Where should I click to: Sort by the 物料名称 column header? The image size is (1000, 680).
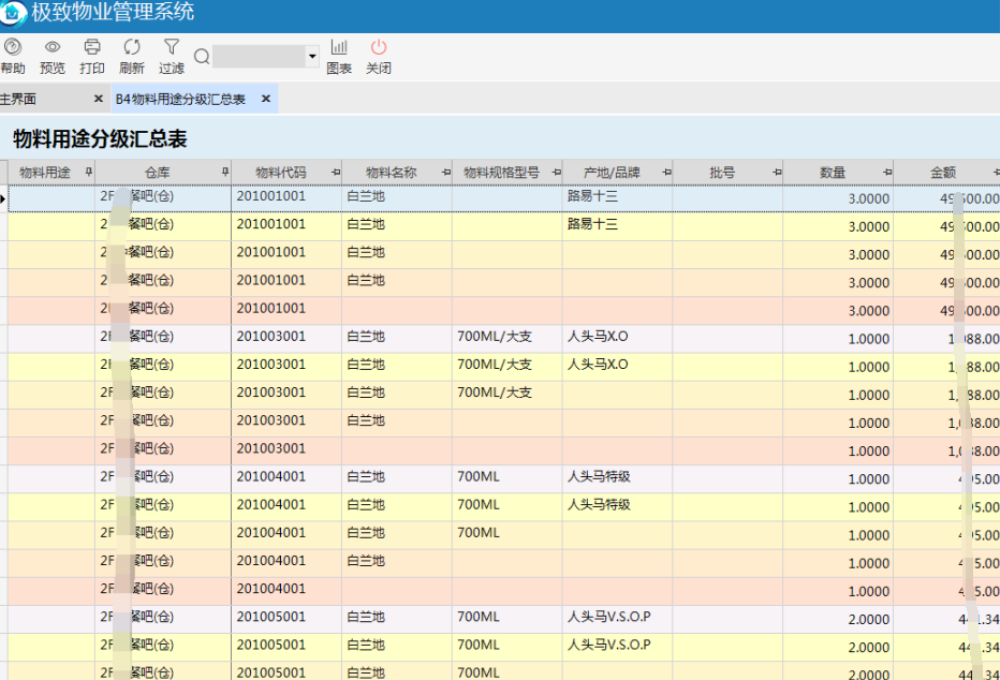[391, 172]
